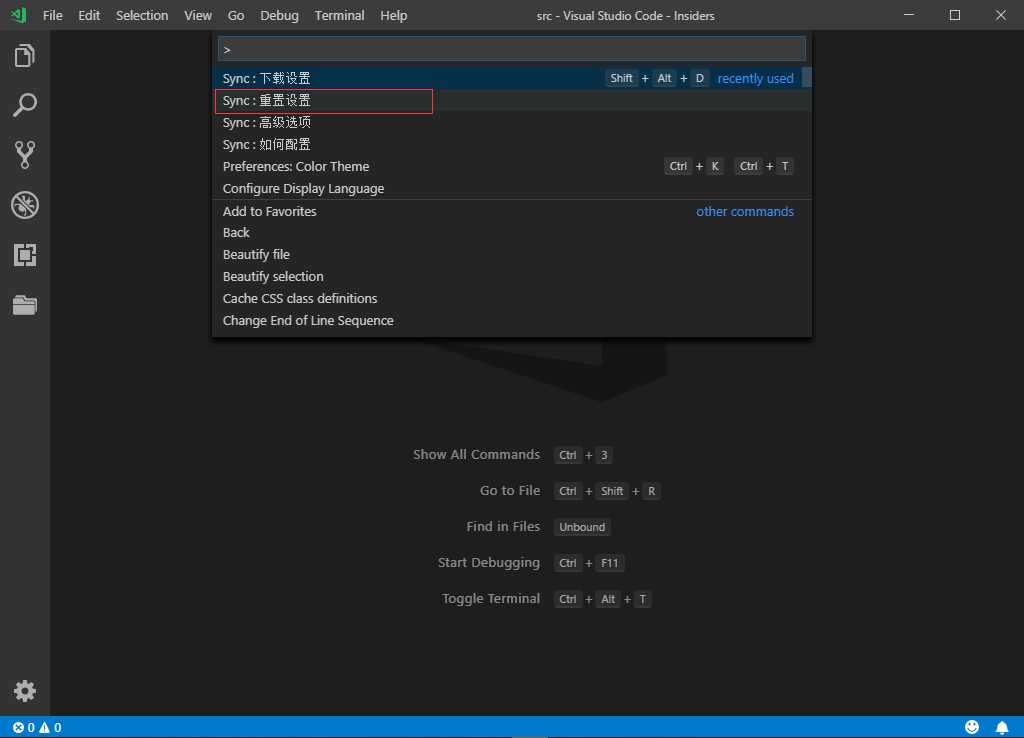Select Preferences: Color Theme command
The height and width of the screenshot is (738, 1024).
point(511,167)
